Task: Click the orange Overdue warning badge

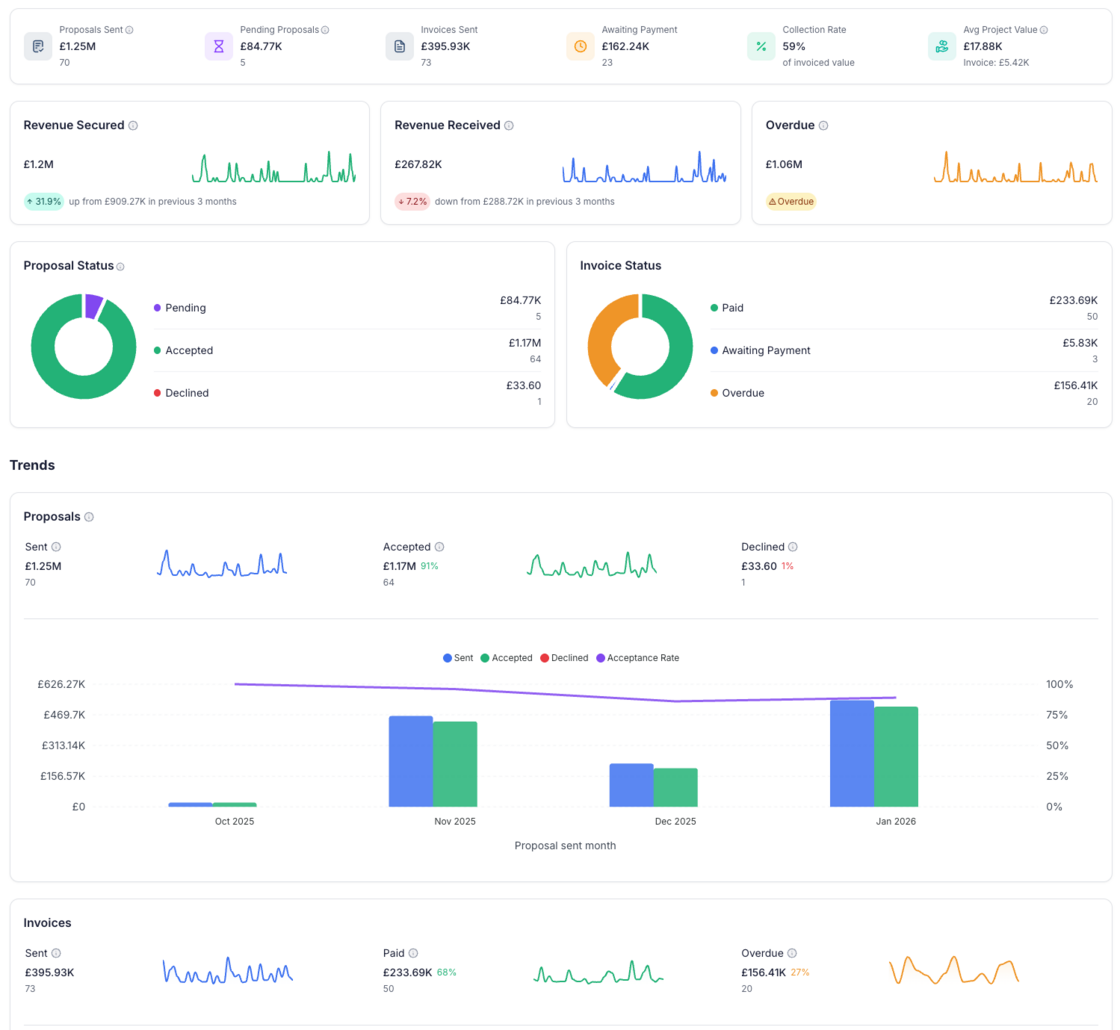Action: [x=791, y=201]
